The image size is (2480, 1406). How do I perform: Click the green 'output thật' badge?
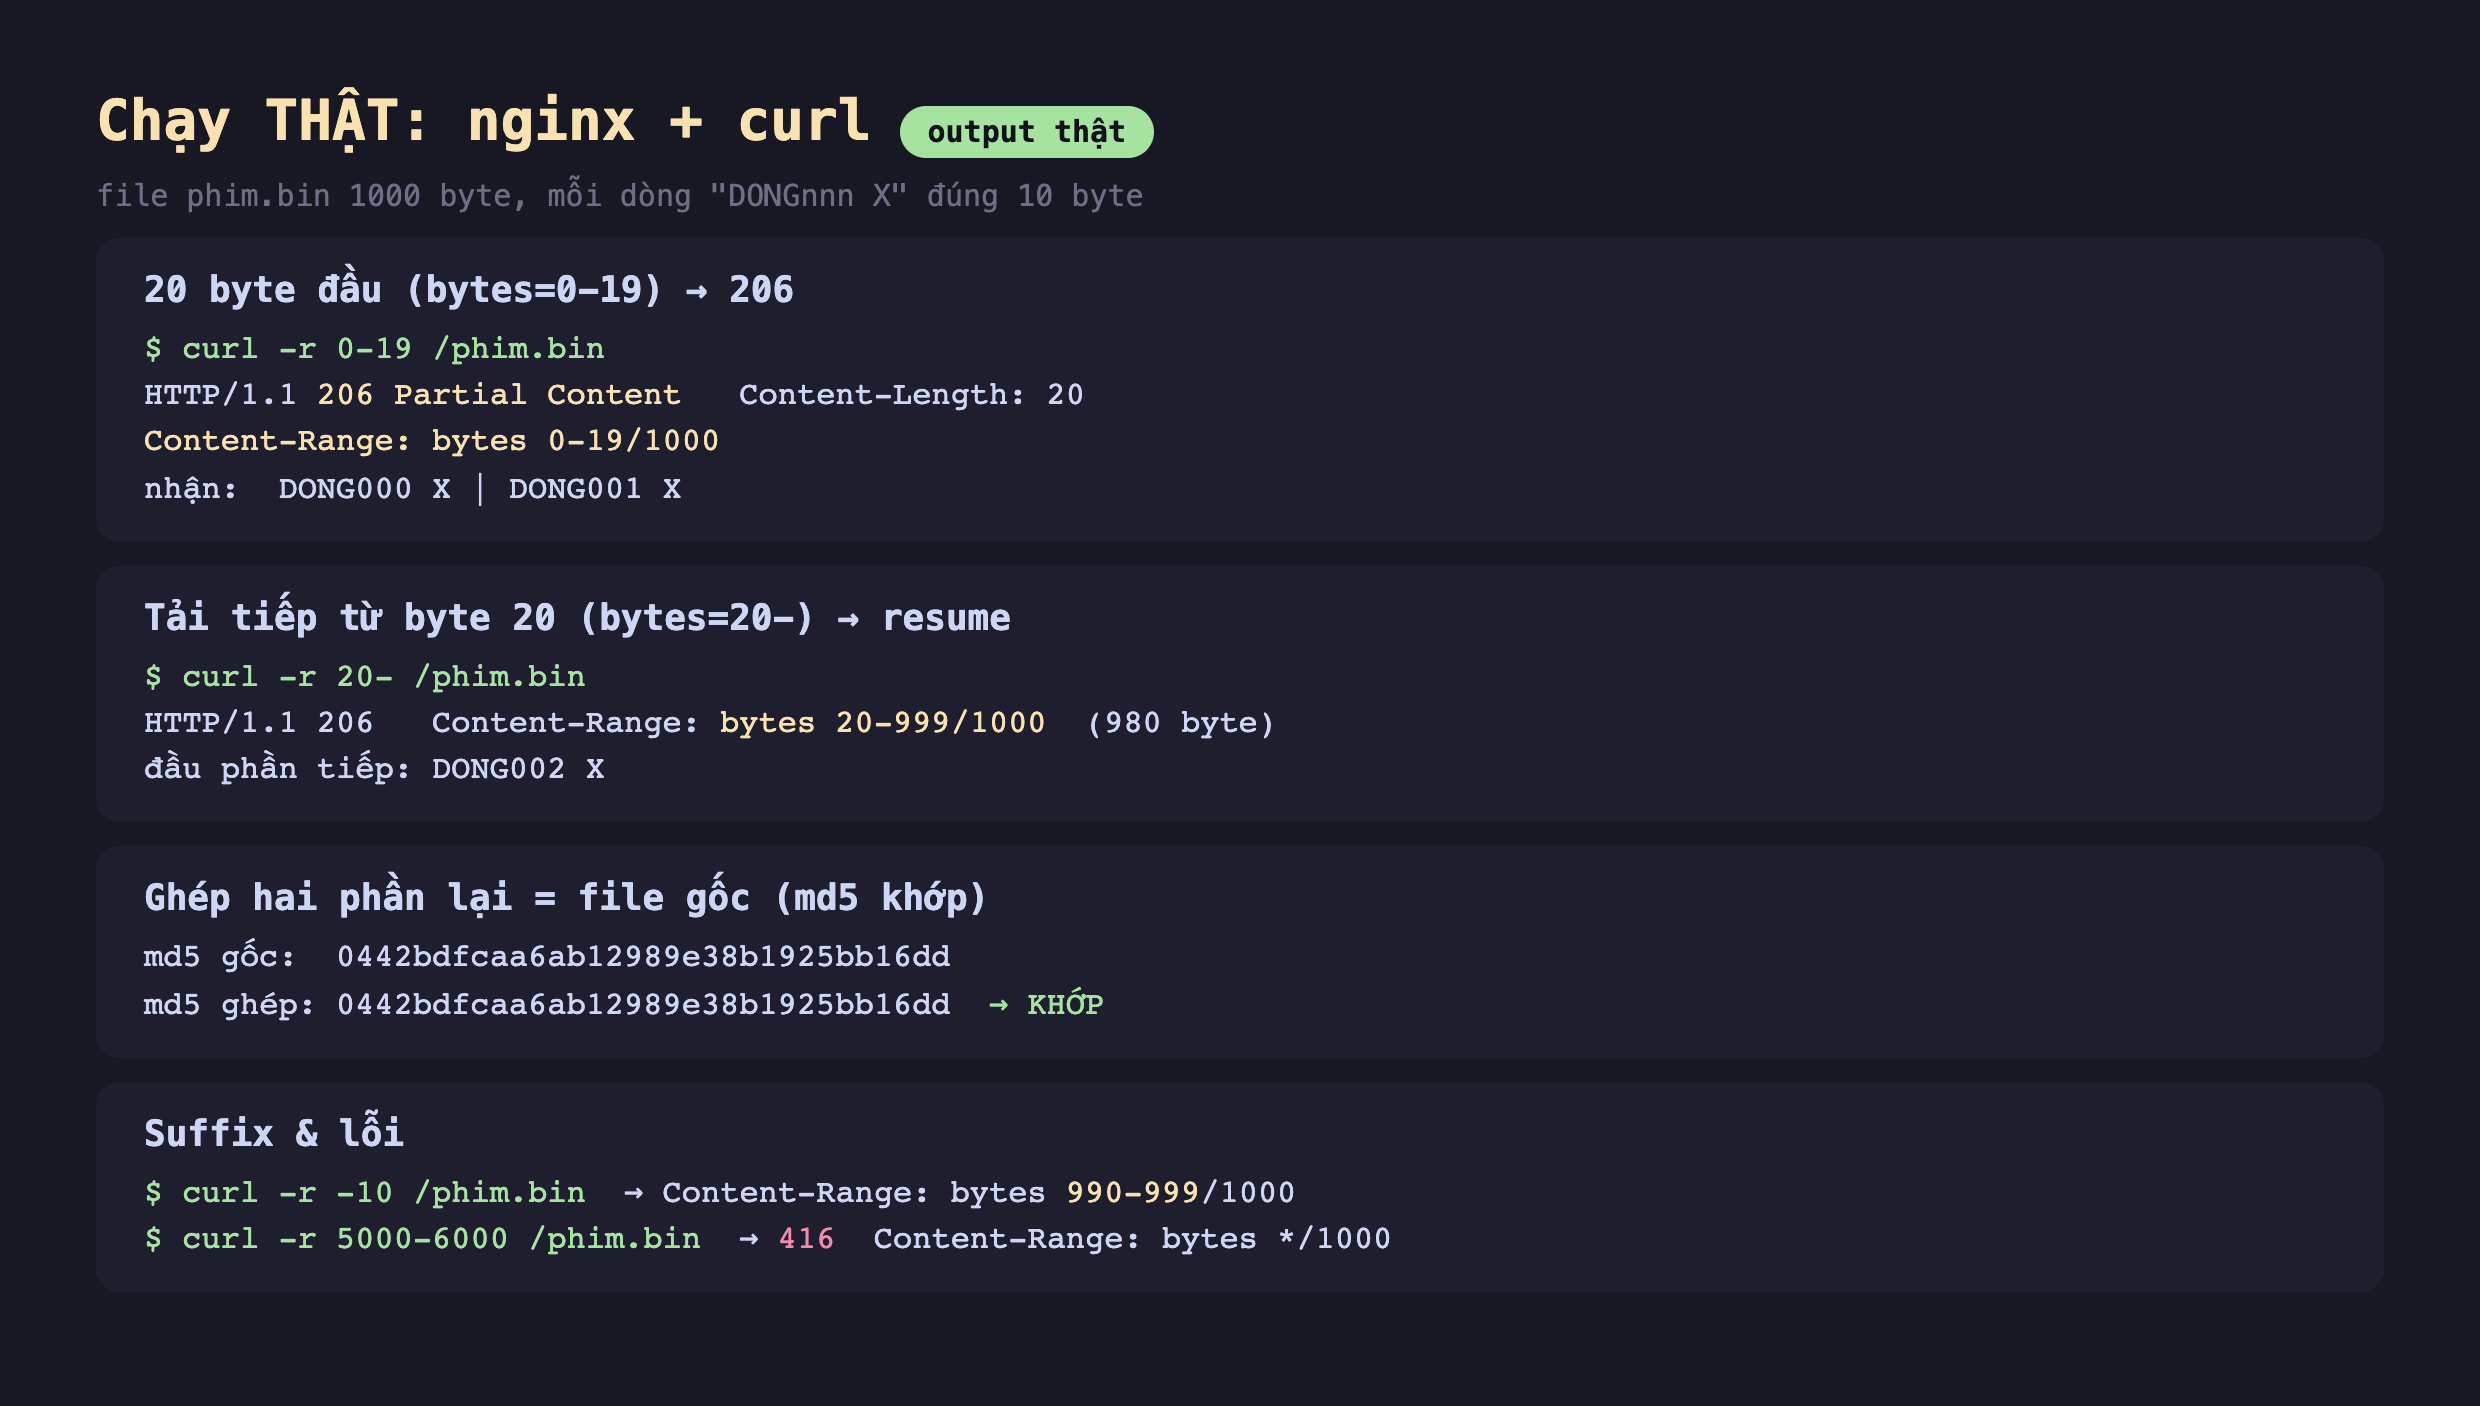[1026, 132]
